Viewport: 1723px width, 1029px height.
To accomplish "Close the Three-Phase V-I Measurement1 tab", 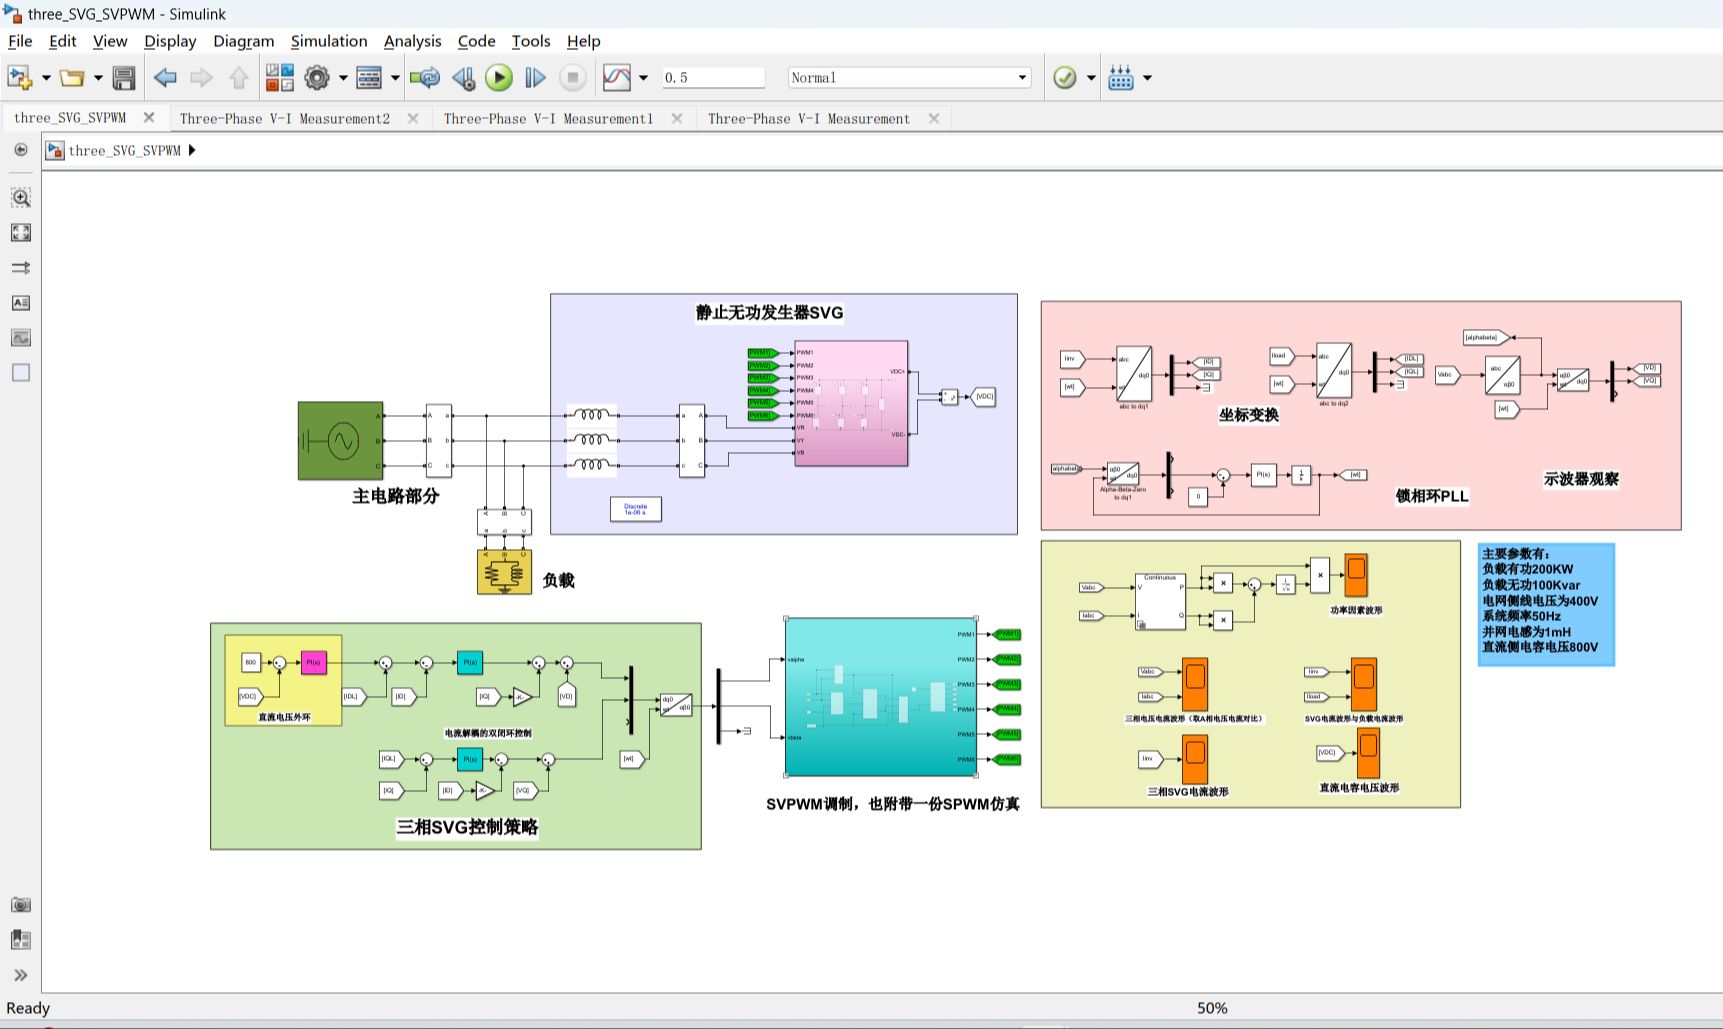I will tap(677, 118).
